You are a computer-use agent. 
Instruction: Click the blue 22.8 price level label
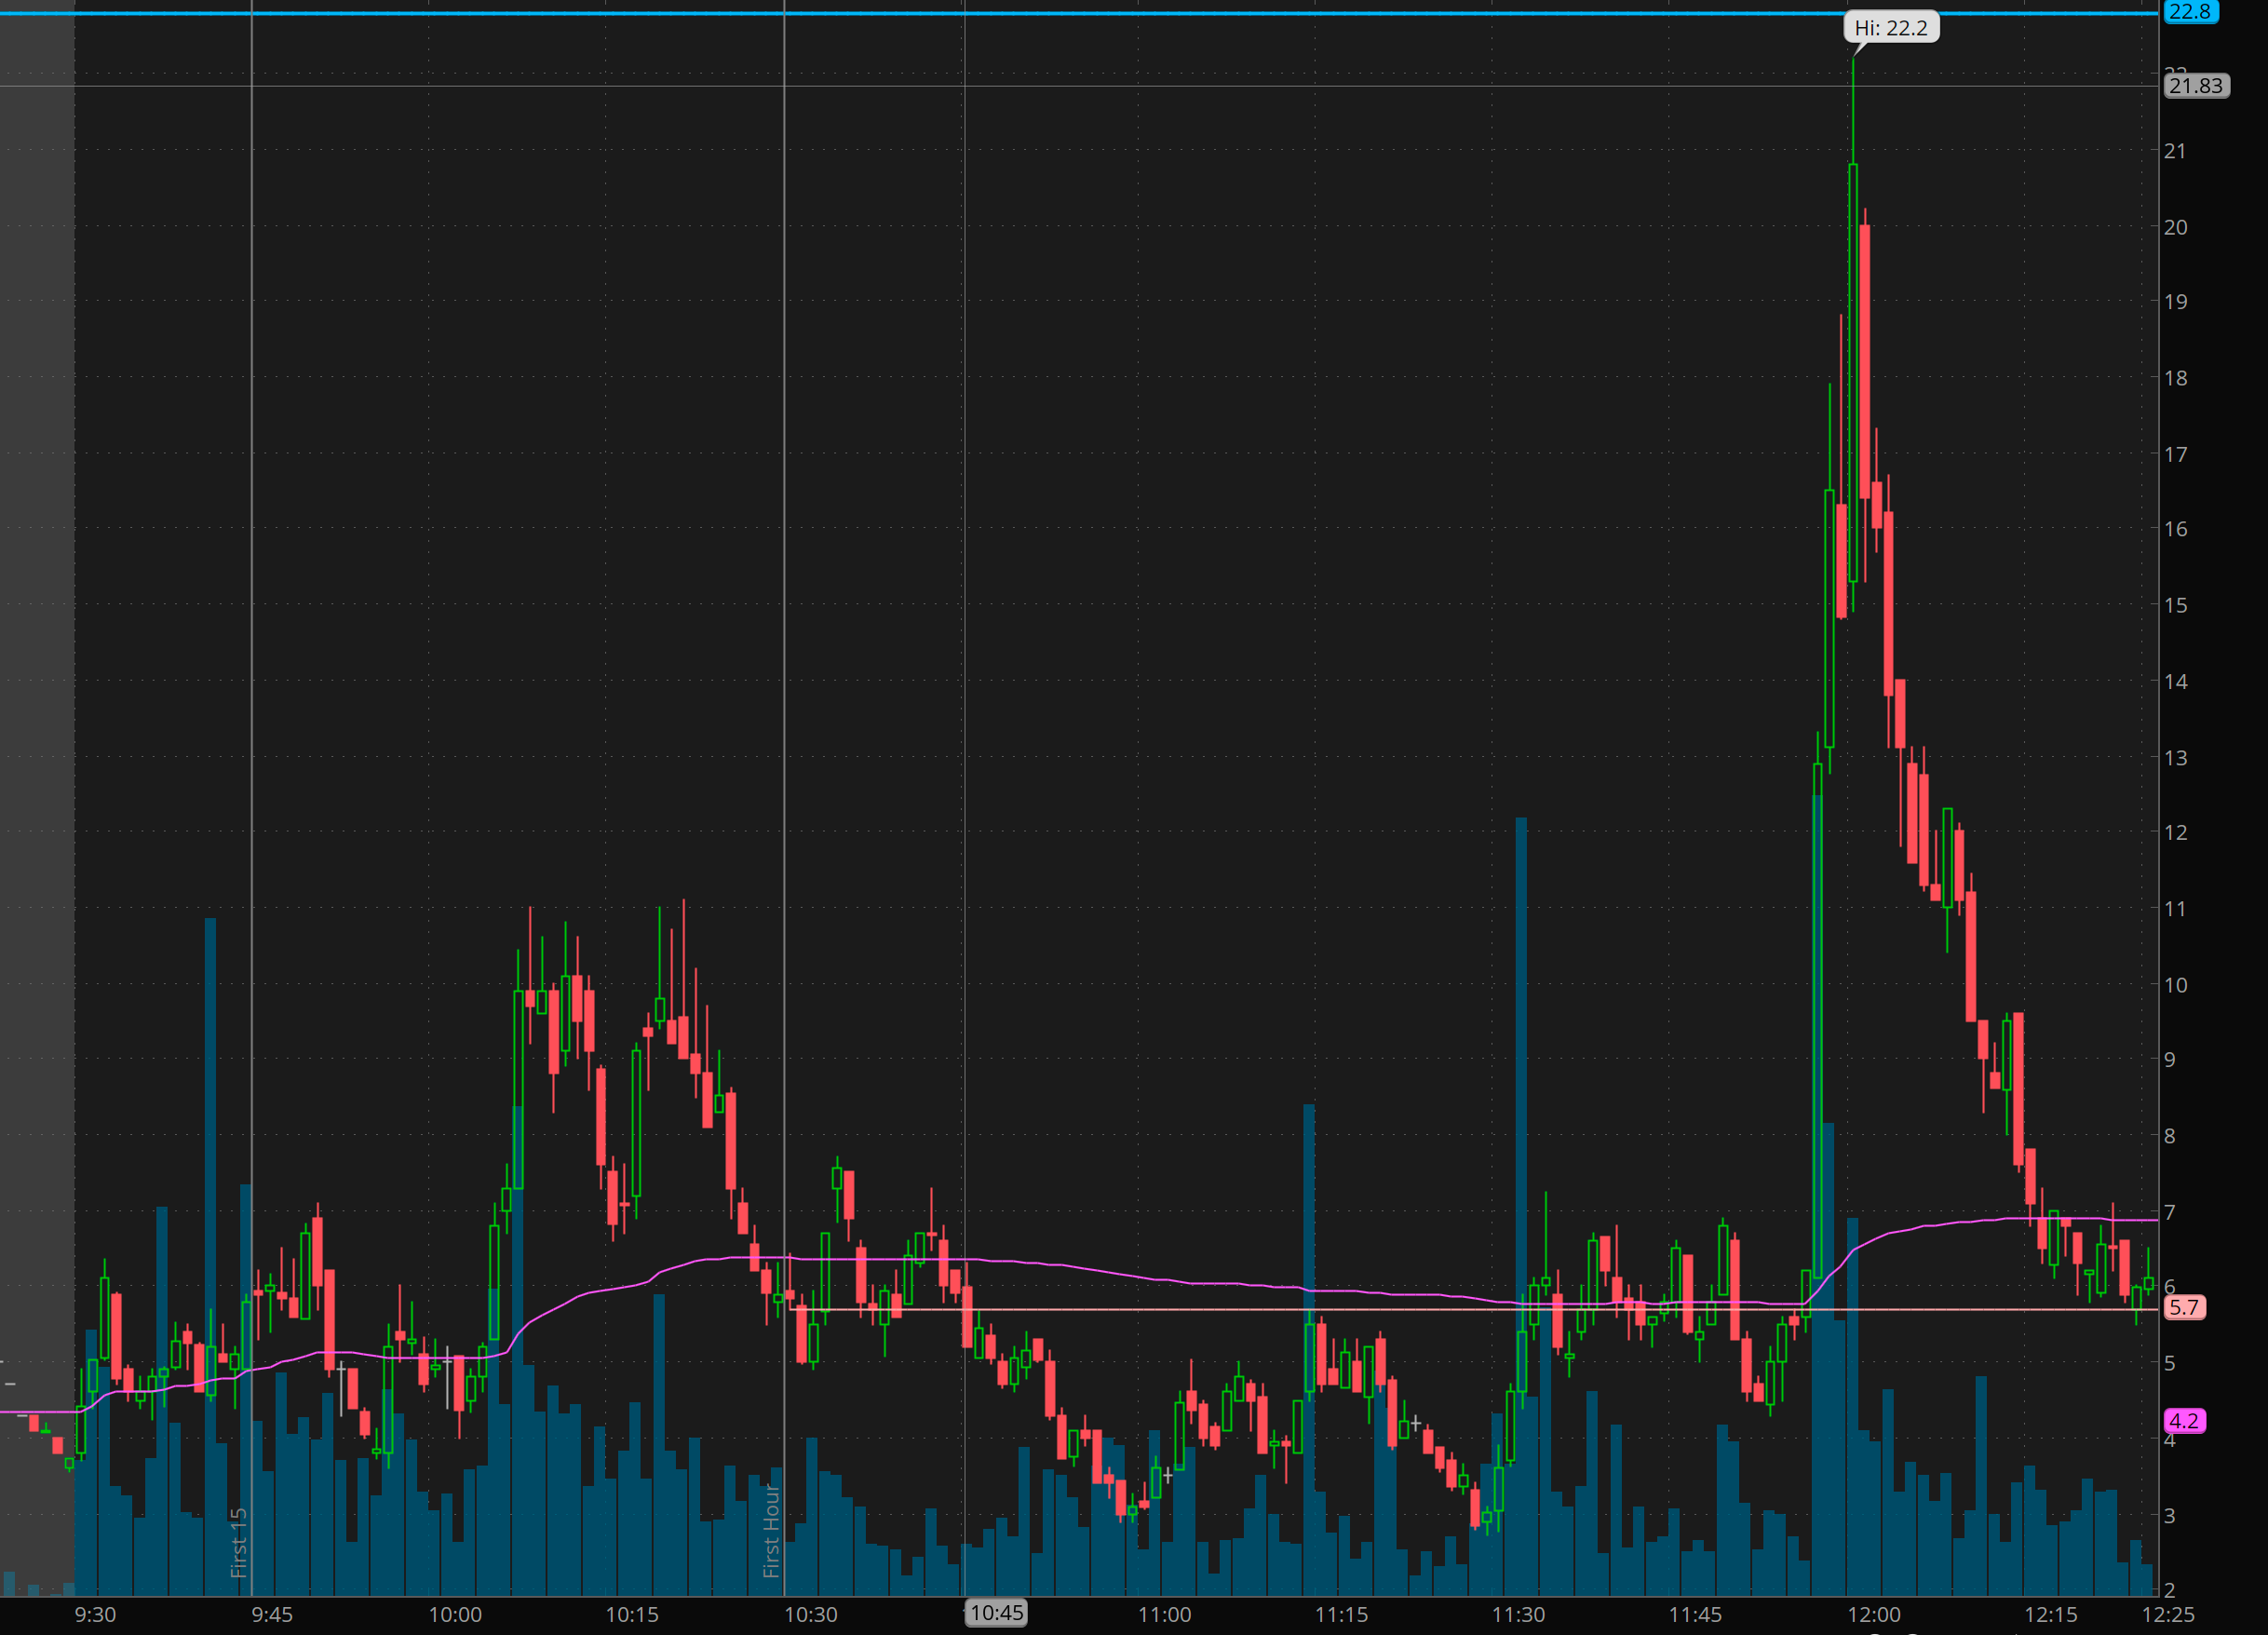[2189, 11]
